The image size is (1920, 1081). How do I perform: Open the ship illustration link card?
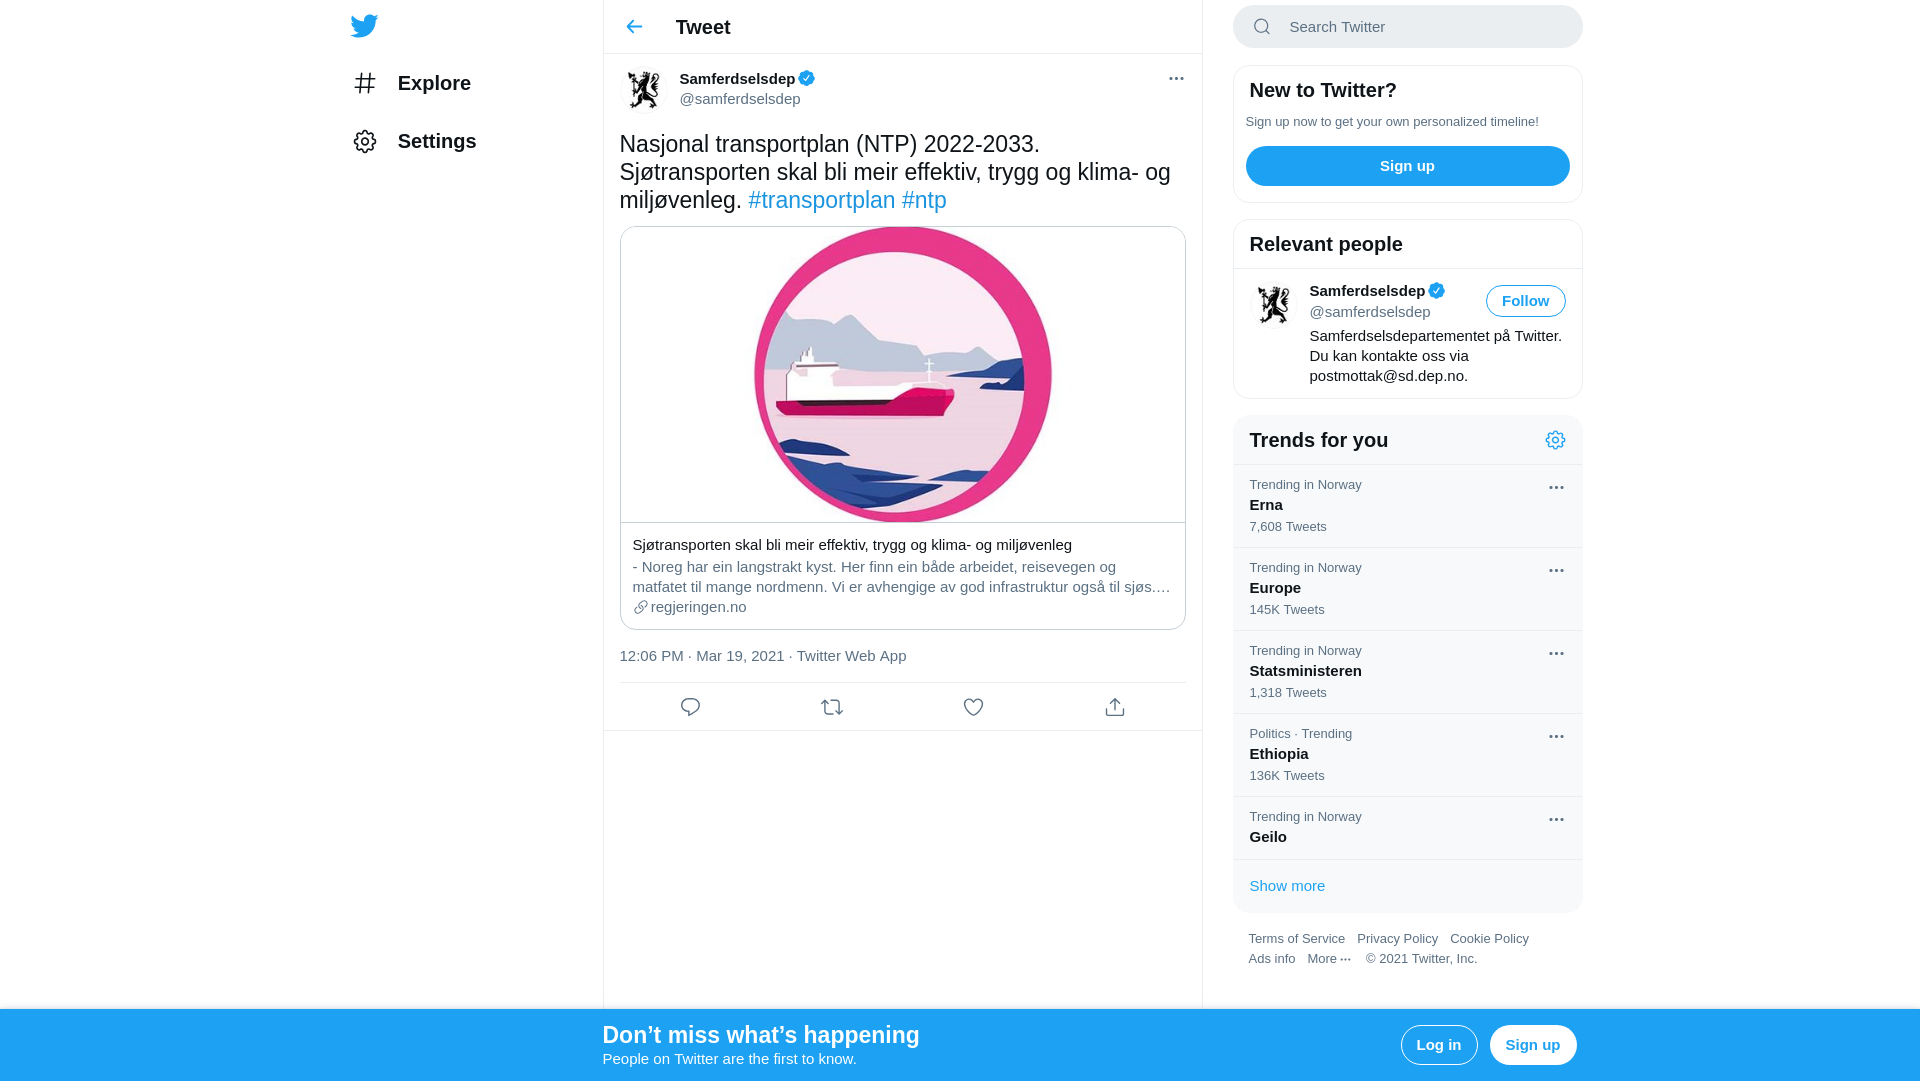click(x=902, y=428)
